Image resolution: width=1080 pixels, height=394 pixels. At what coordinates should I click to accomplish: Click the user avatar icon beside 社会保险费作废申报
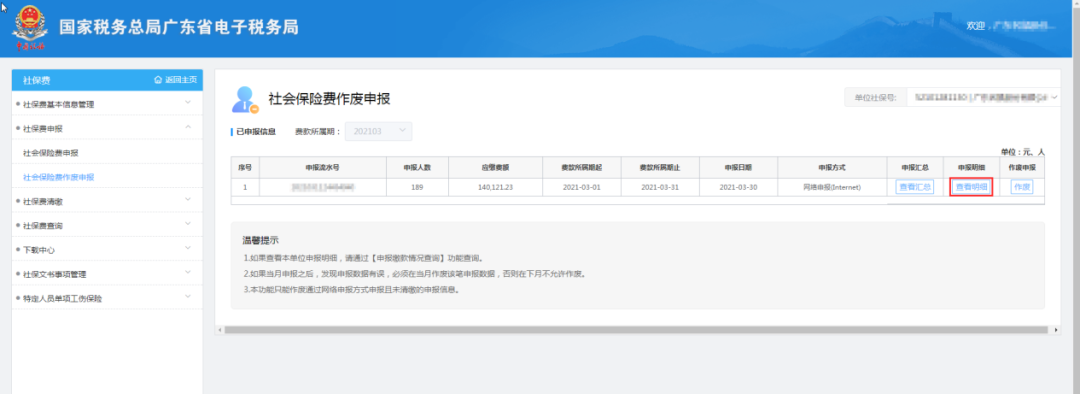tap(245, 100)
